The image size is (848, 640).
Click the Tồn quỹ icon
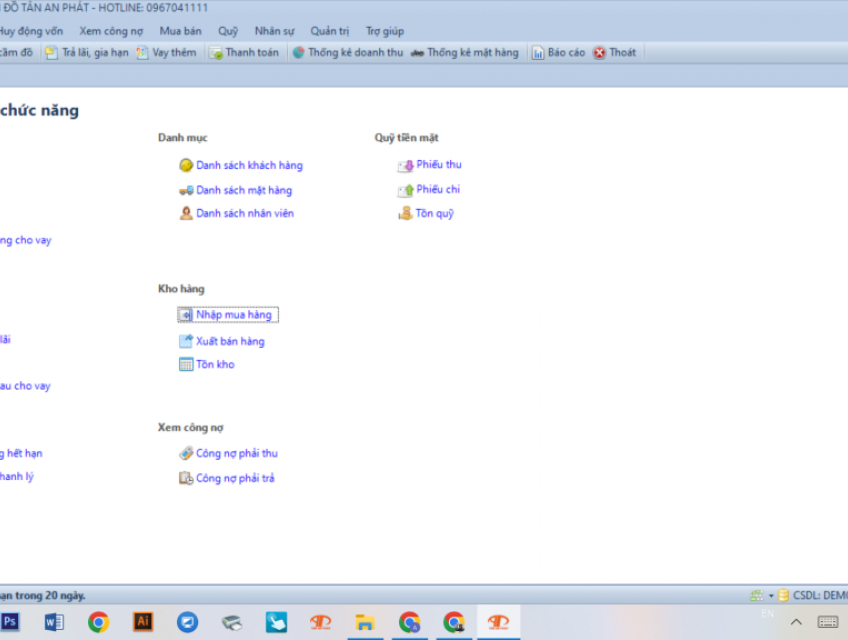tap(405, 213)
